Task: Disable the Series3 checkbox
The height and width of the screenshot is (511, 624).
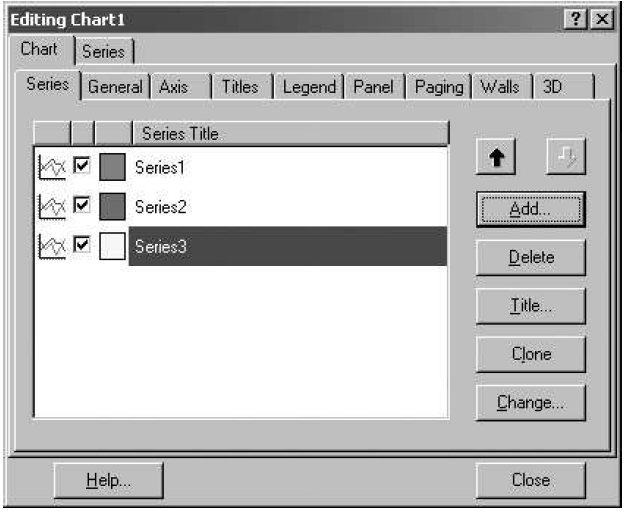Action: point(82,245)
